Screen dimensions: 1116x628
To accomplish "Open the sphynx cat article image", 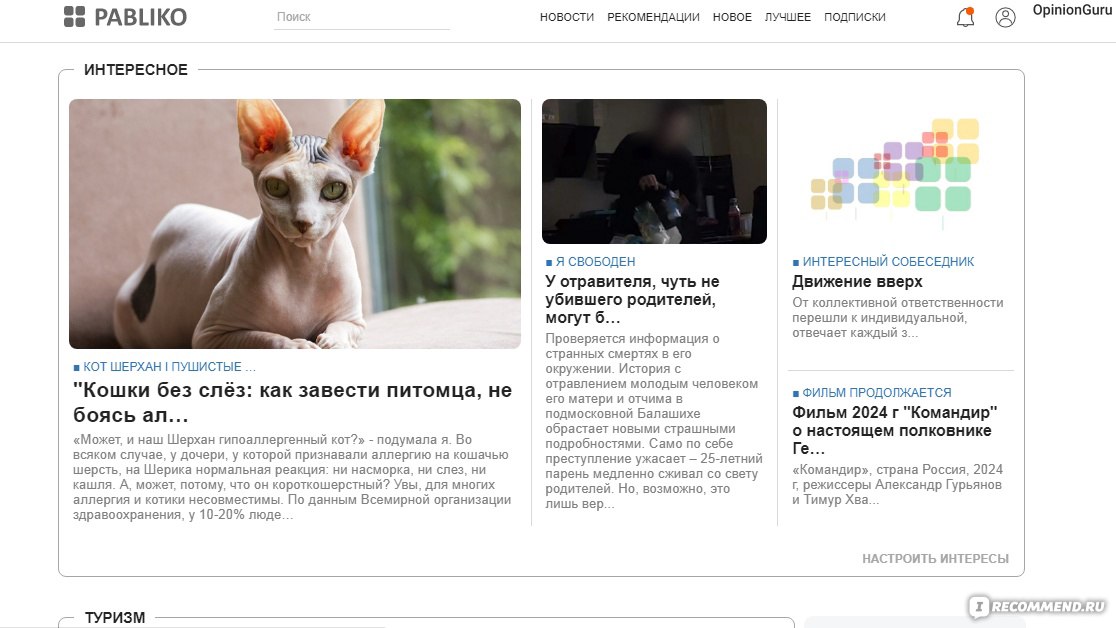I will [x=295, y=224].
